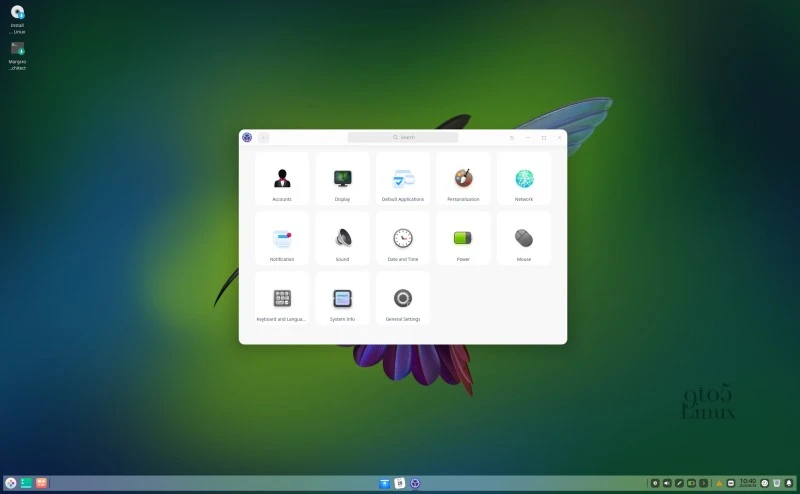Screen dimensions: 800x494
Task: Open the notification bell in dock
Action: (789, 483)
